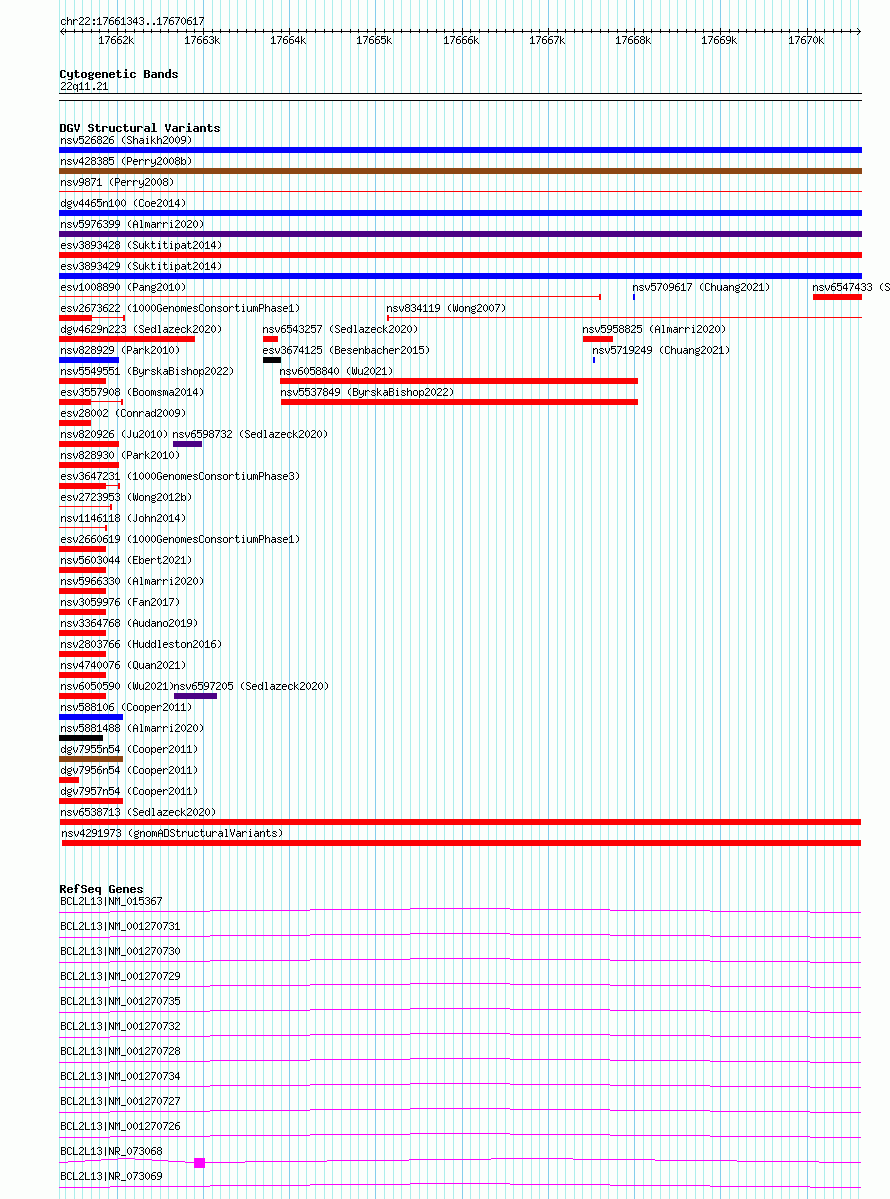Select dgv7957n54 (Cooper2011) label
The image size is (890, 1199).
pyautogui.click(x=129, y=792)
